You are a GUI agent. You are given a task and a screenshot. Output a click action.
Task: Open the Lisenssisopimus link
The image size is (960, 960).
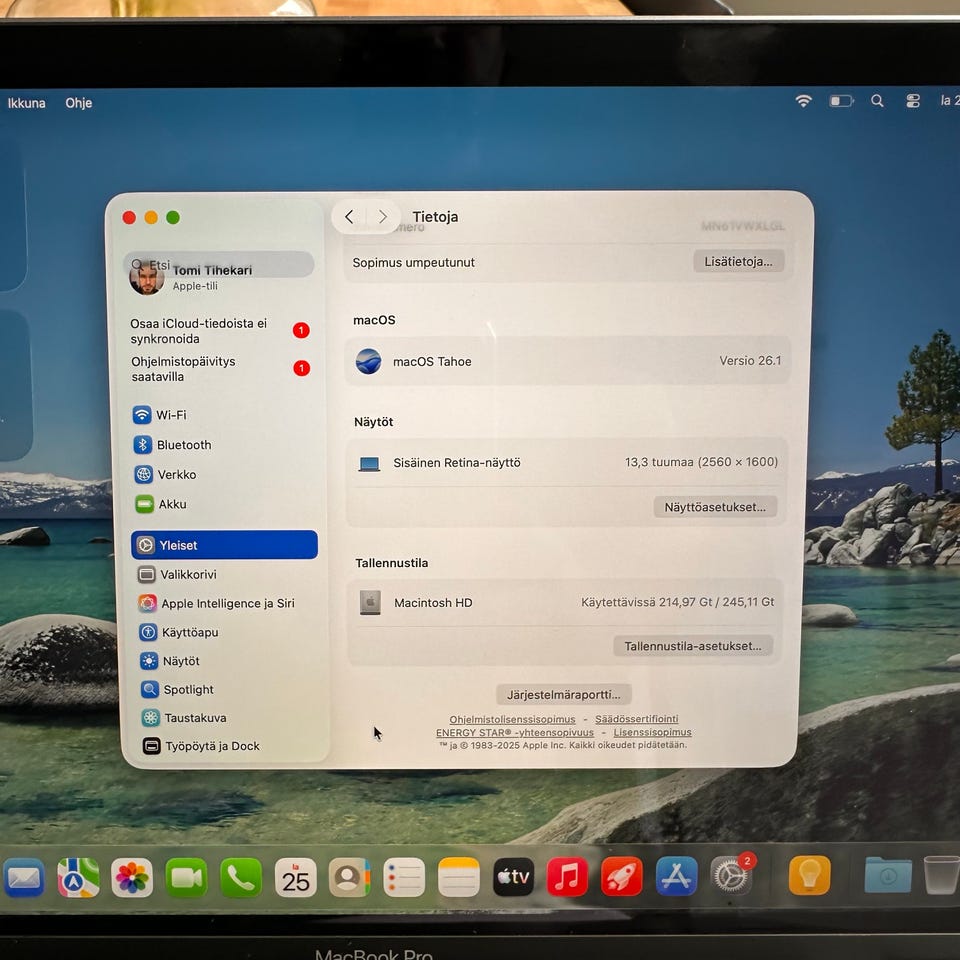[653, 732]
